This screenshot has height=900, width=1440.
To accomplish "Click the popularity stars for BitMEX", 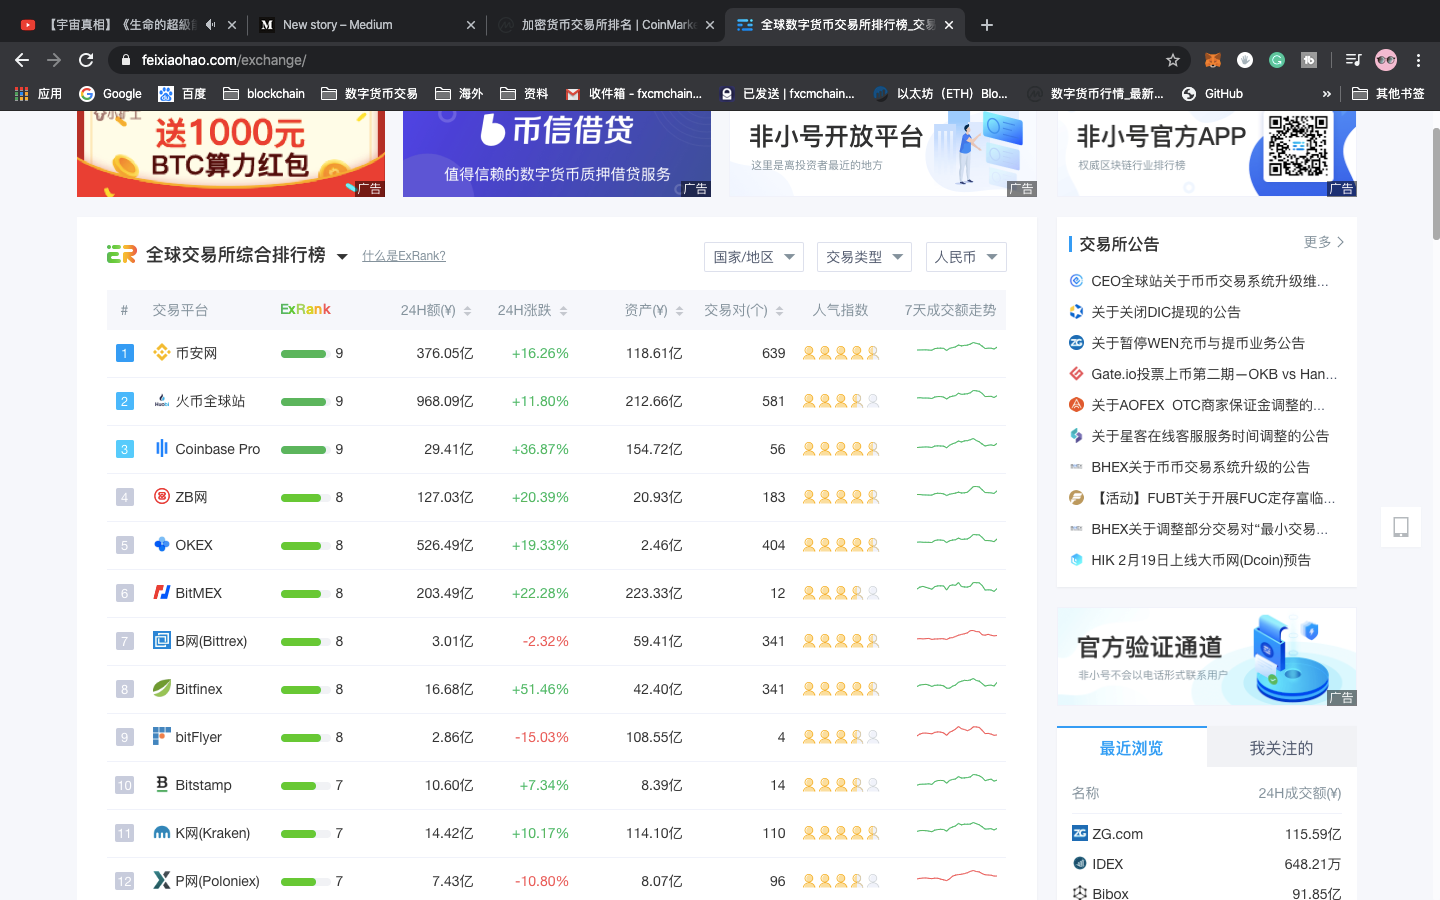I will point(841,593).
